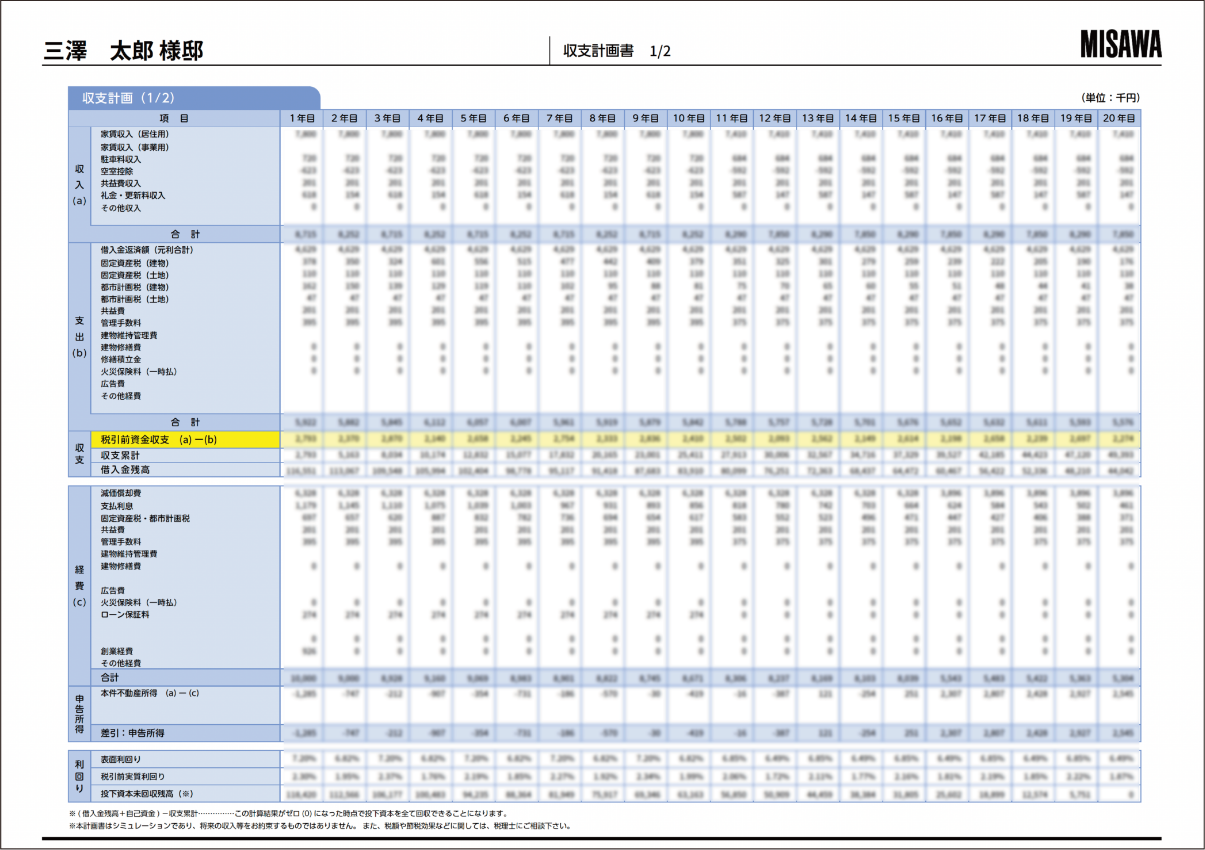Click the '家賃収入（事業用）' row label
This screenshot has width=1205, height=850.
pyautogui.click(x=135, y=146)
